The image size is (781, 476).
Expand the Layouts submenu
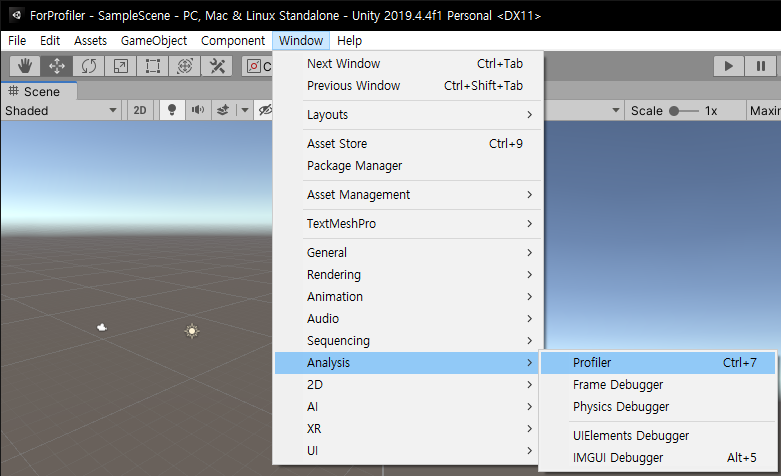[408, 115]
